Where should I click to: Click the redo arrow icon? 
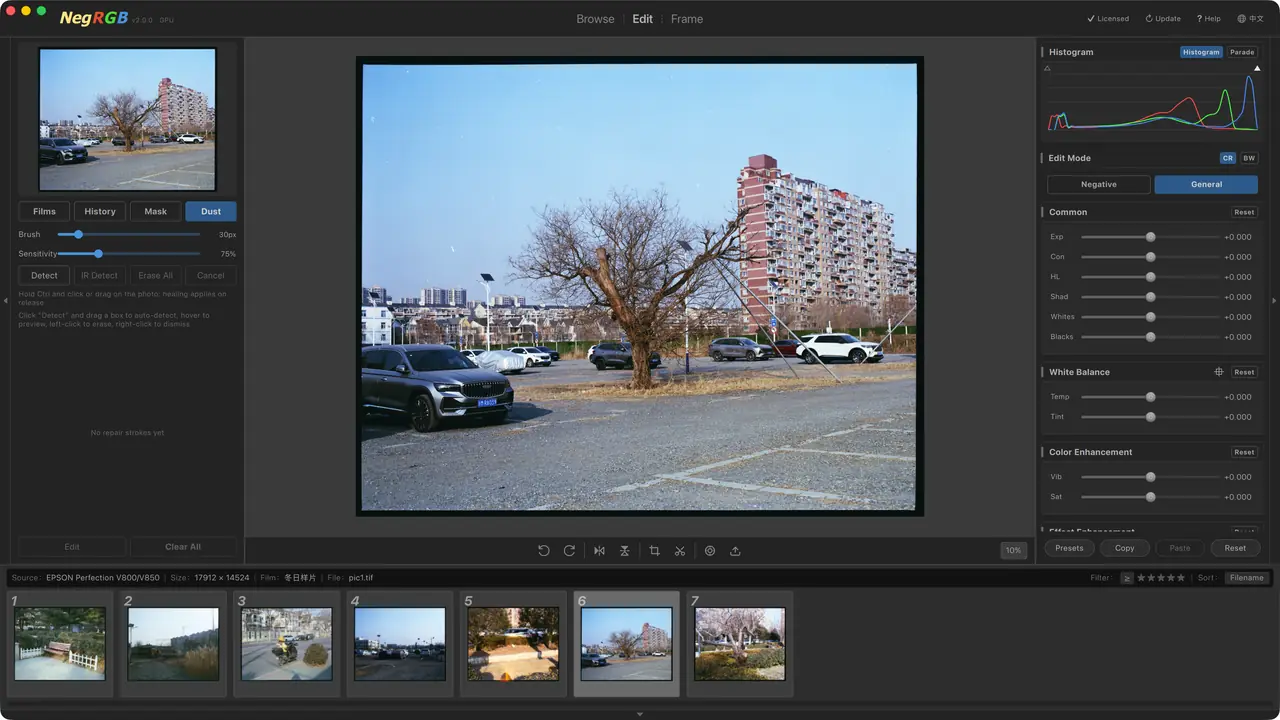click(x=569, y=551)
